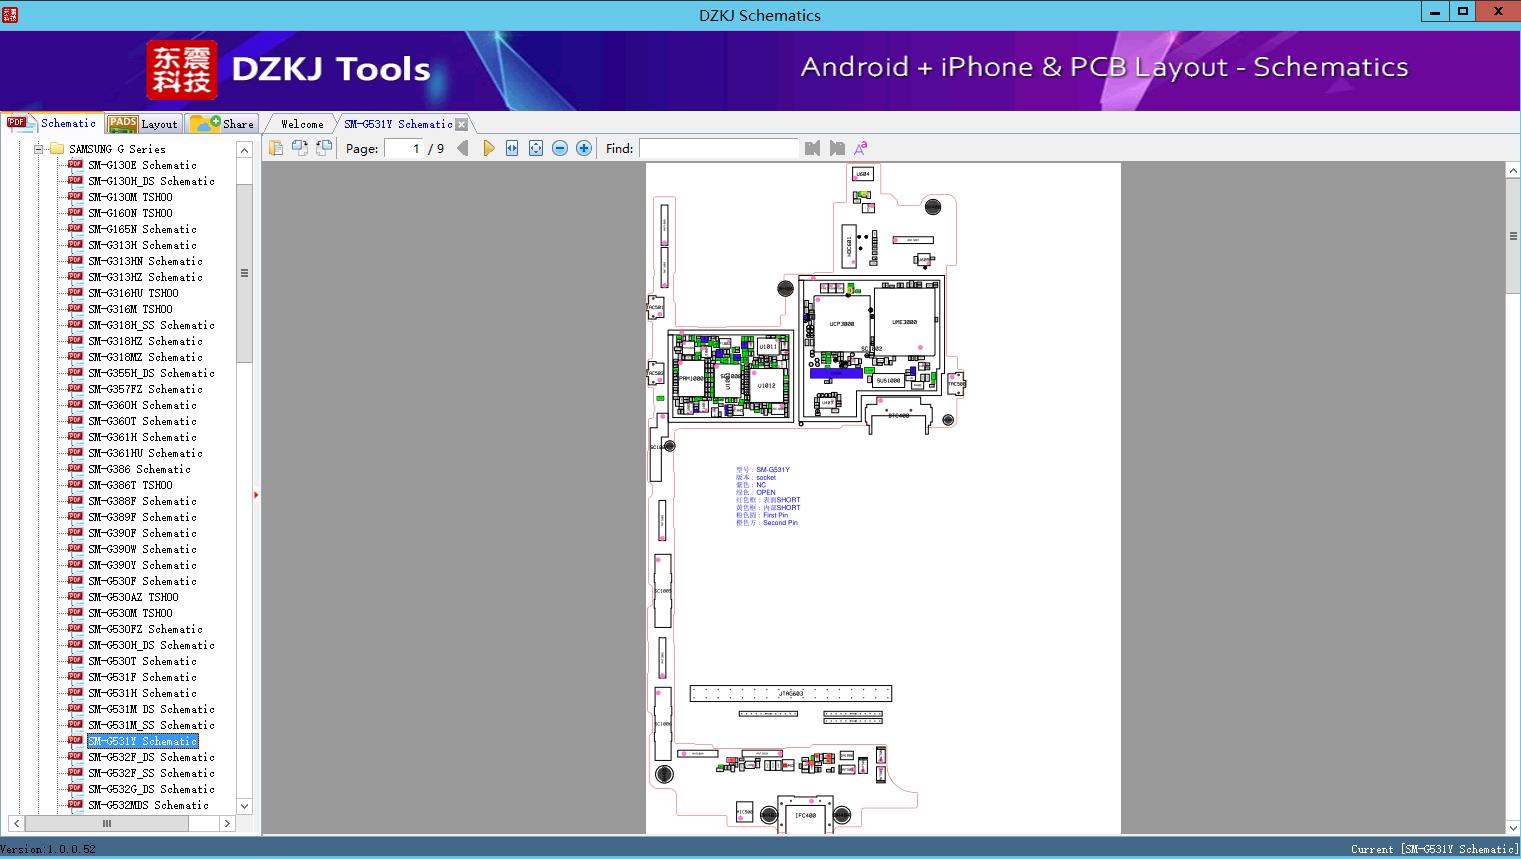Click the DZKJ app icon in title bar

[10, 15]
